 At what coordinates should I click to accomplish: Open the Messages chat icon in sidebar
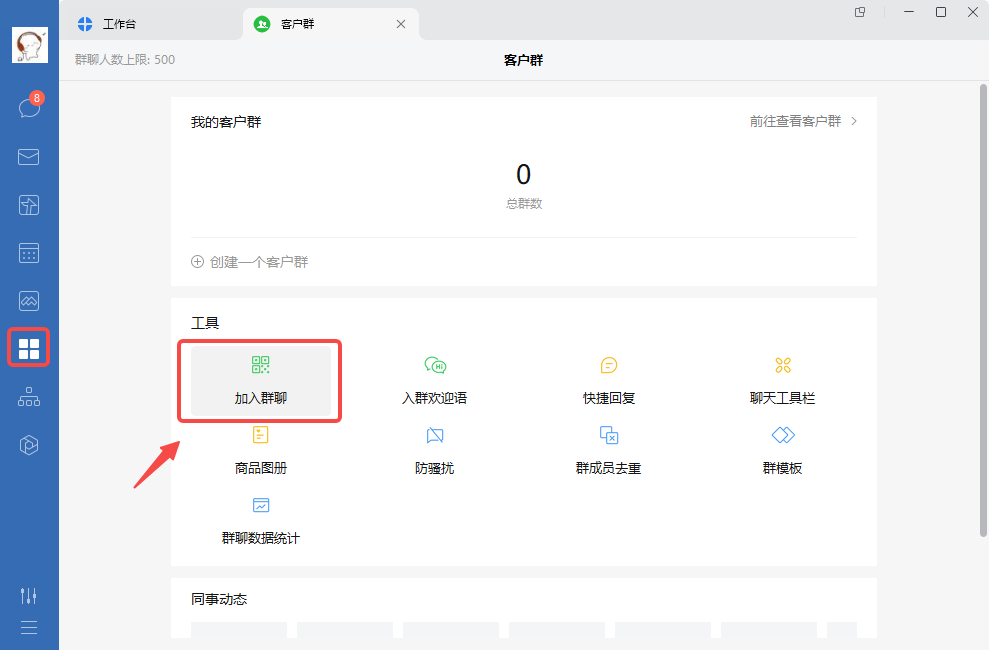tap(29, 108)
